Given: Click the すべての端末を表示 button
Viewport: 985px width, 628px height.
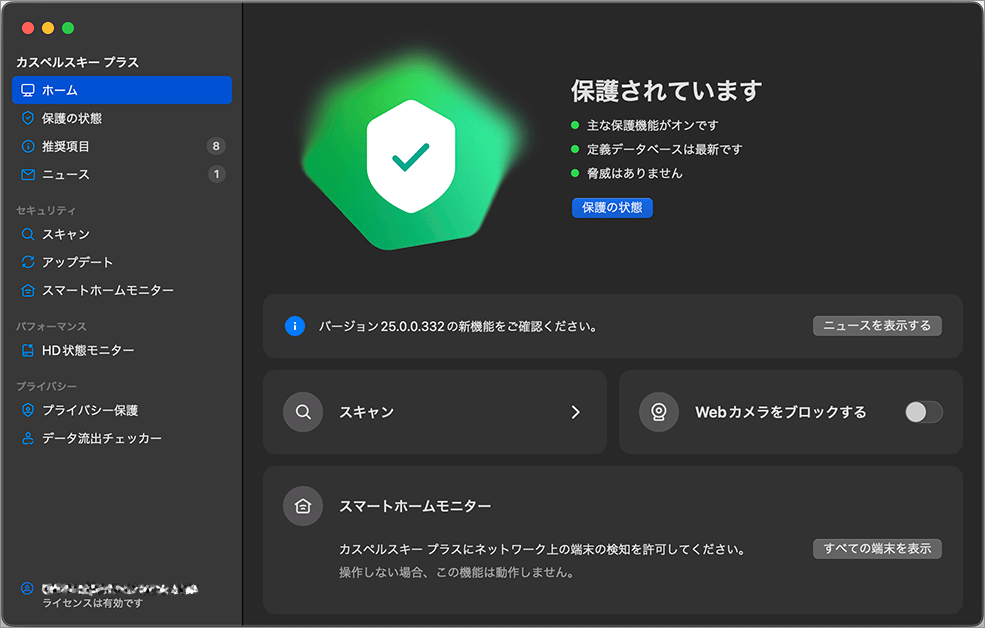Looking at the screenshot, I should click(x=877, y=549).
